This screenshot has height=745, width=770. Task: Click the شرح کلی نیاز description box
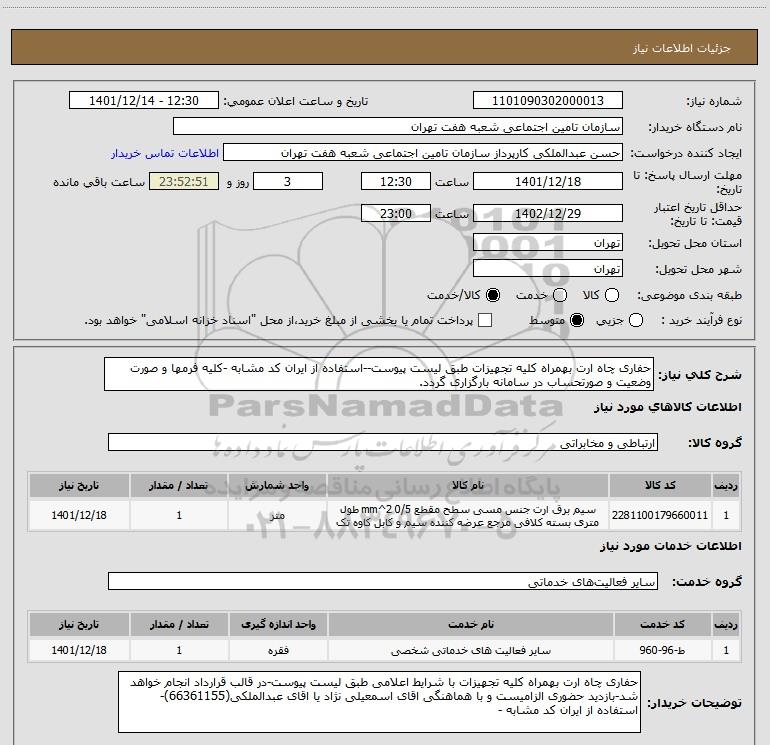tap(379, 374)
